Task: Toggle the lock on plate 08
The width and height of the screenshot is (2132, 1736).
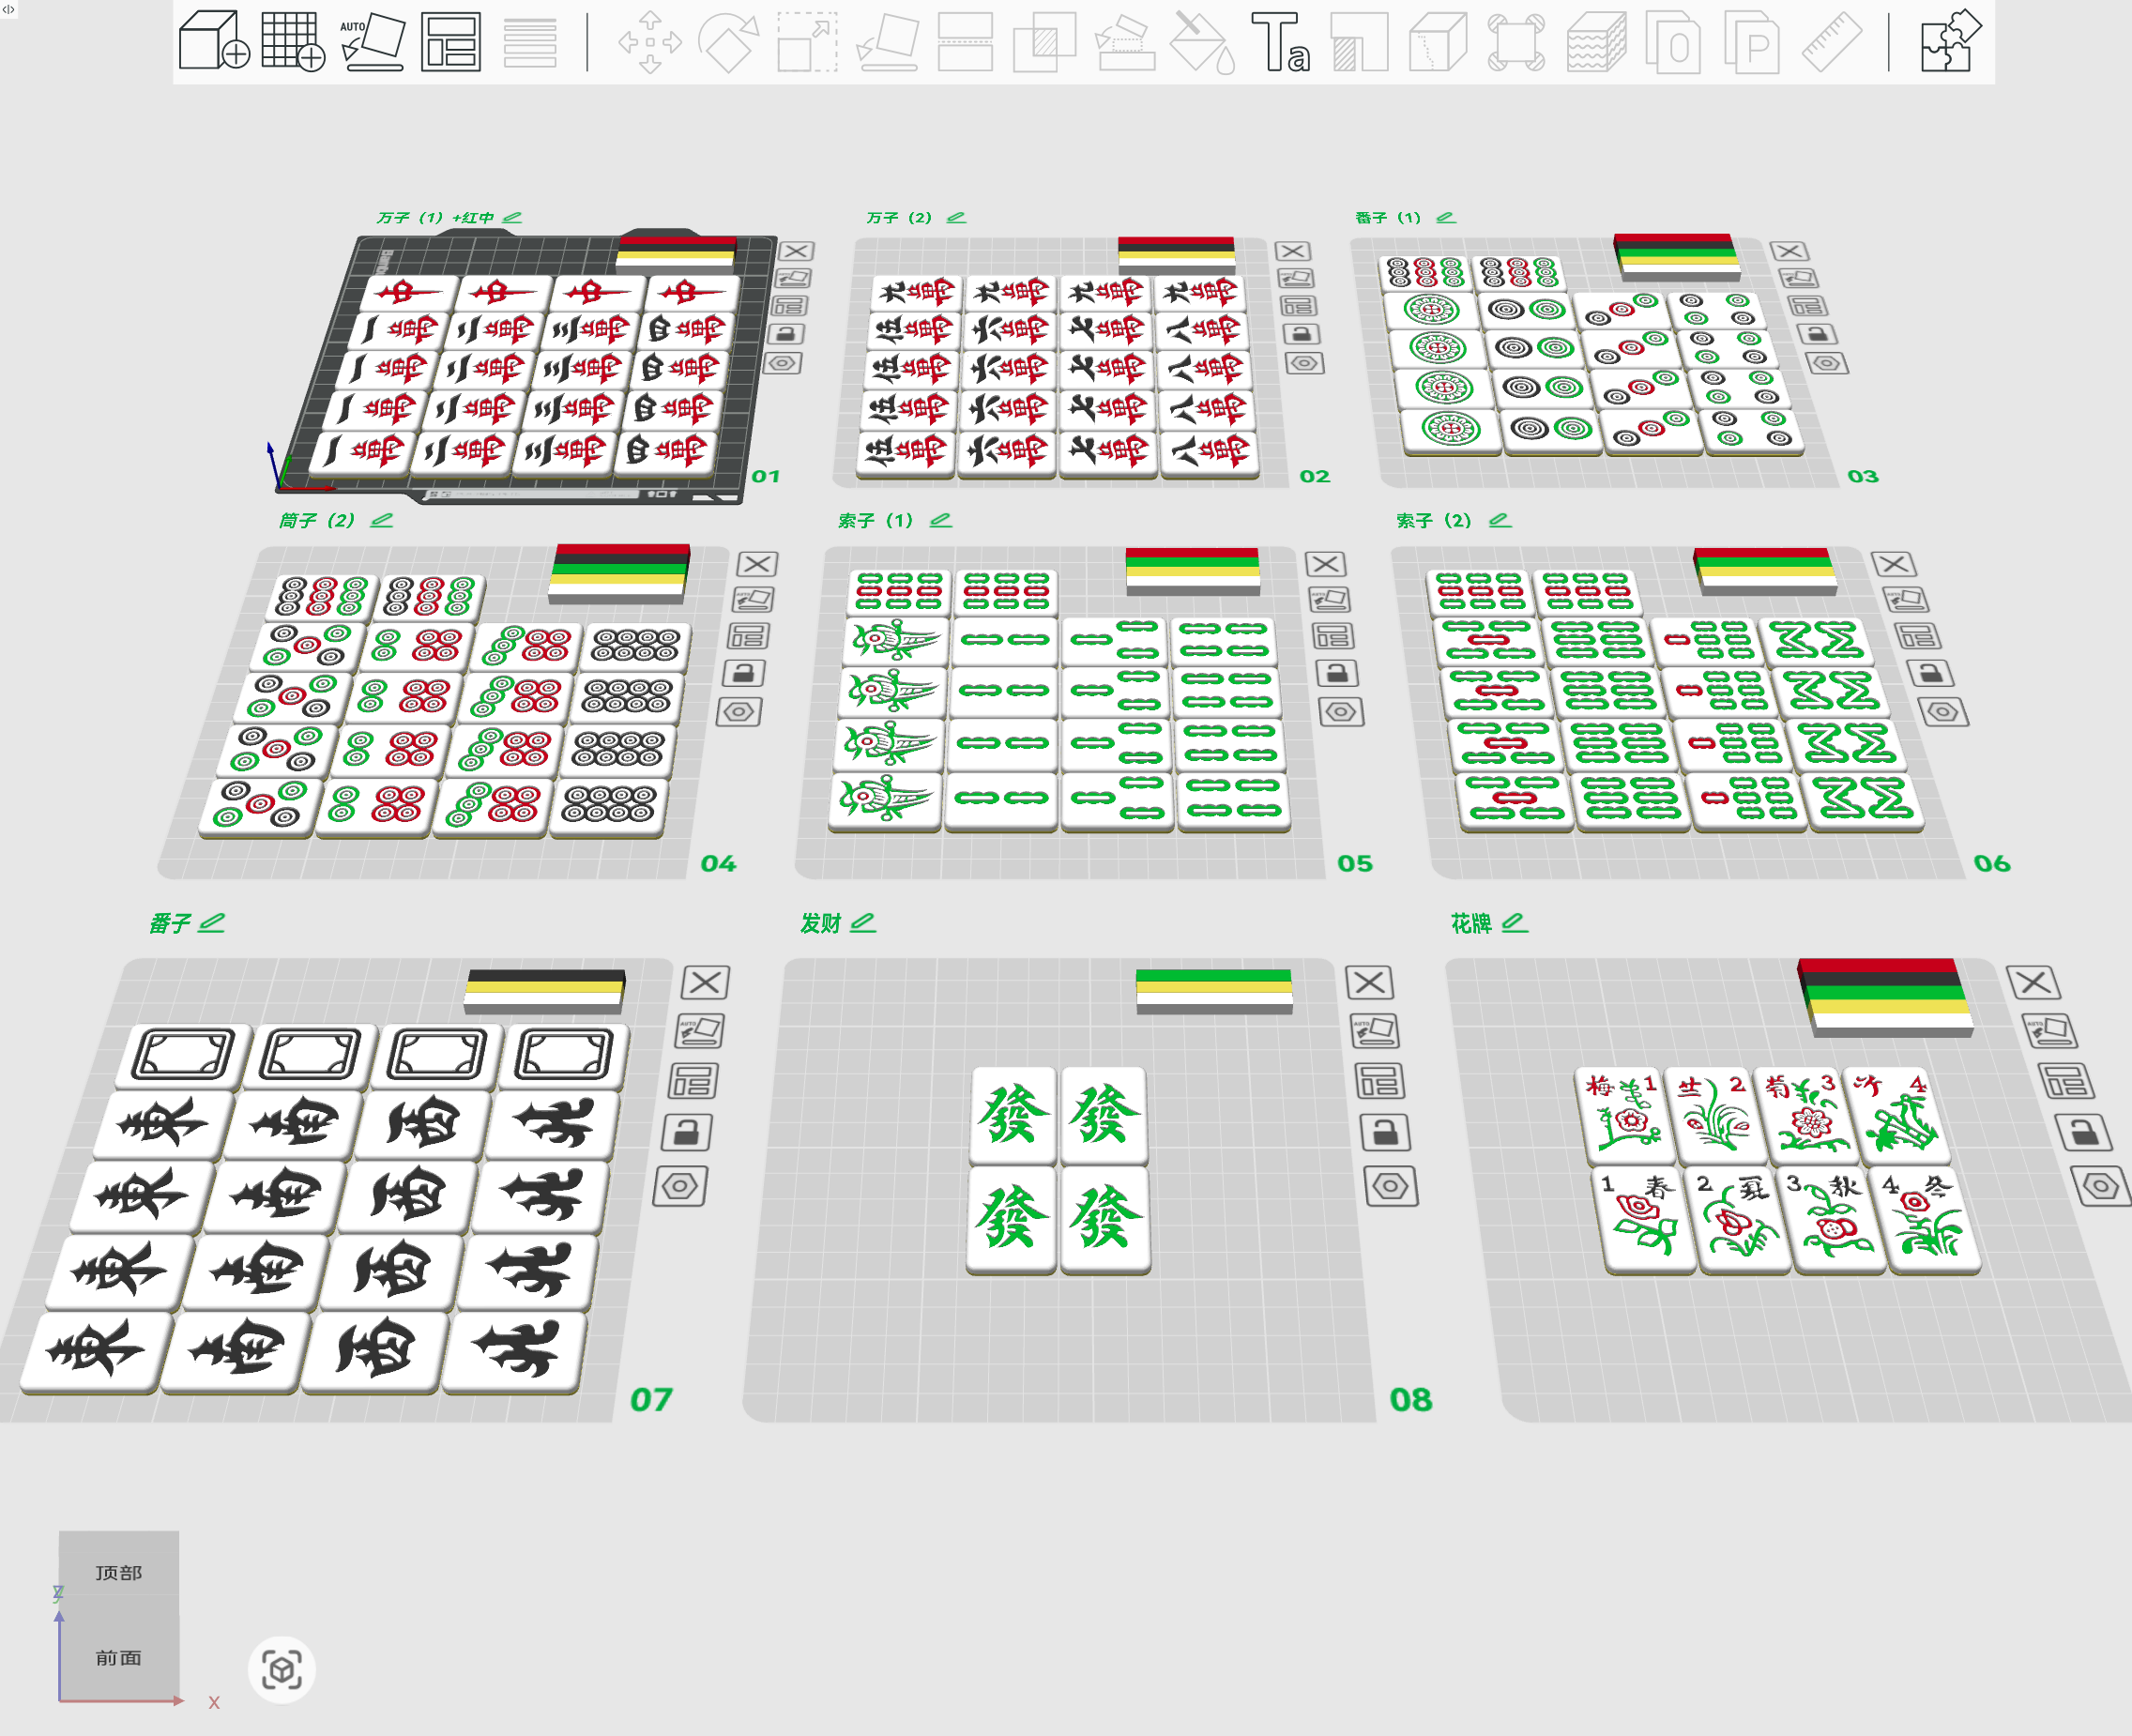Action: point(1385,1132)
